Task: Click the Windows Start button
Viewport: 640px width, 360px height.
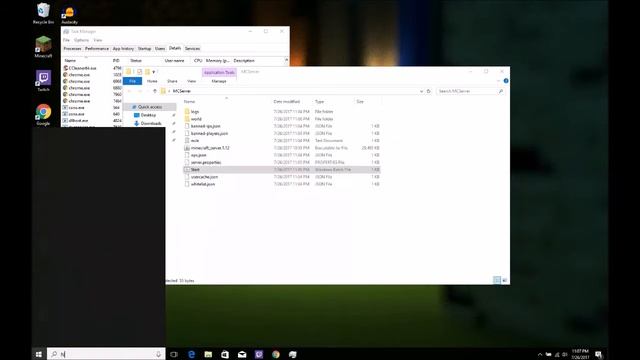Action: pos(39,354)
